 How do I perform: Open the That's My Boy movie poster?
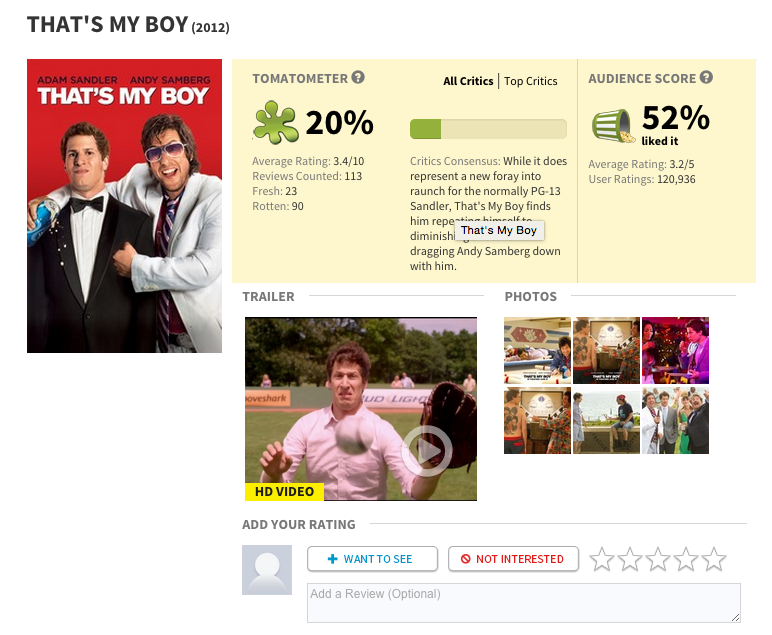click(x=125, y=206)
